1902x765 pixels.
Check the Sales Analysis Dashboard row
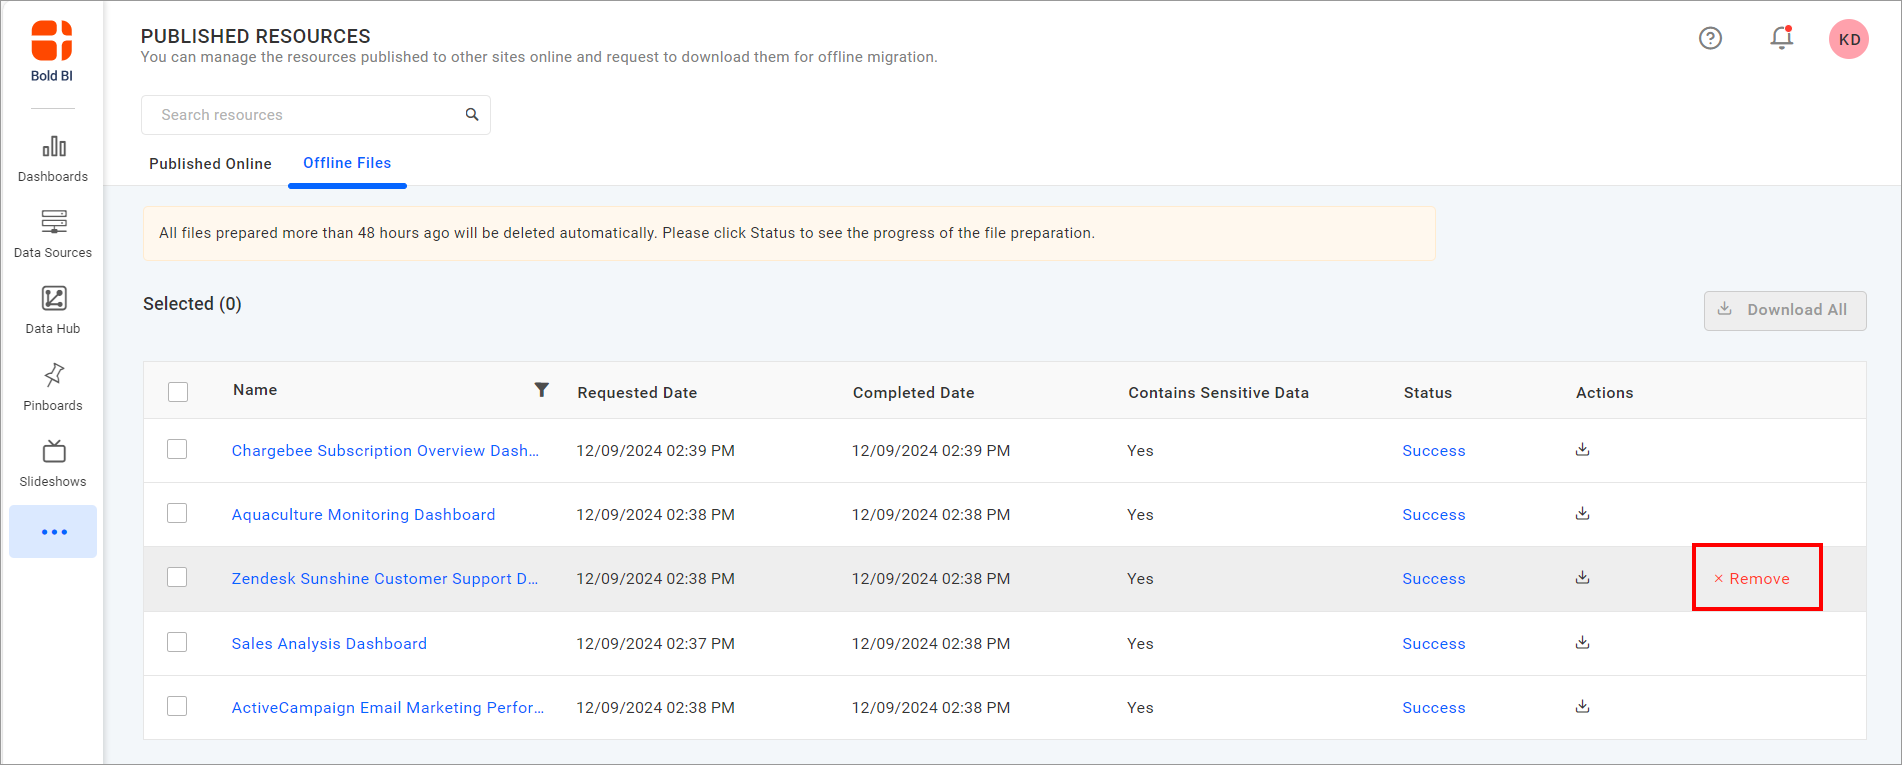(x=177, y=642)
